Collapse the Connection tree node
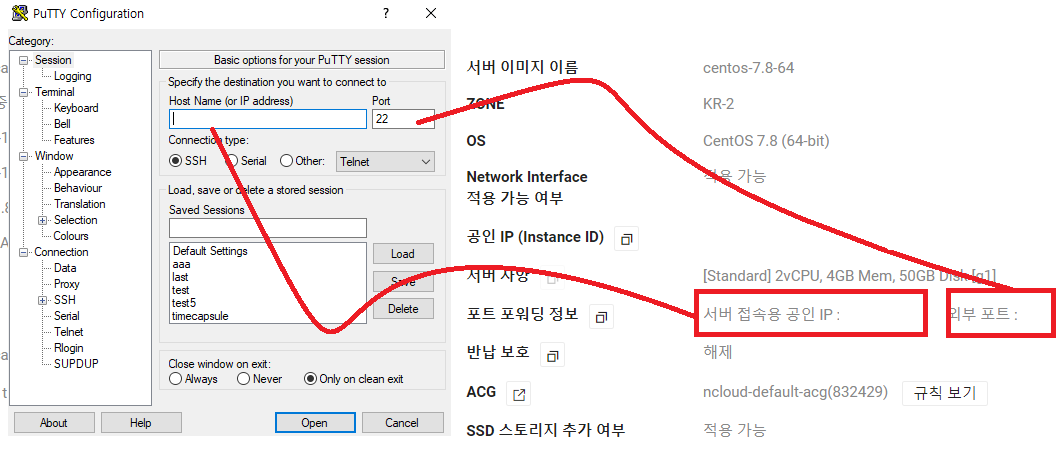Screen dimensions: 1063x455 pyautogui.click(x=24, y=252)
